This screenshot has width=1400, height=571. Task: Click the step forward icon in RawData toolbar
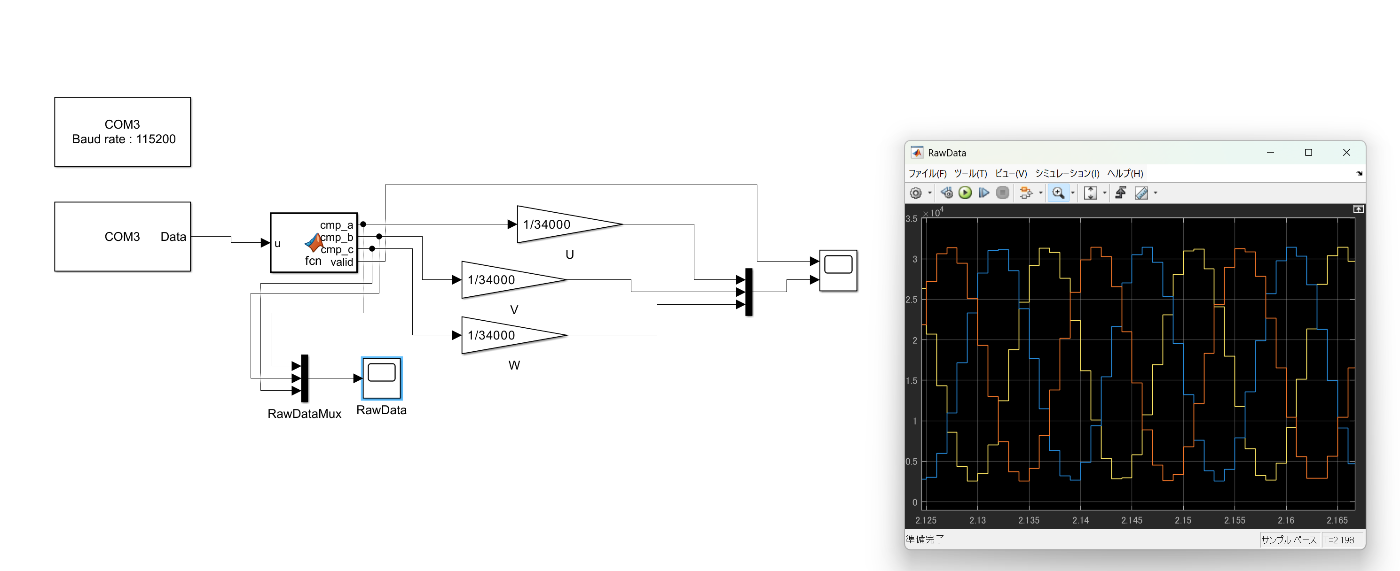coord(984,192)
